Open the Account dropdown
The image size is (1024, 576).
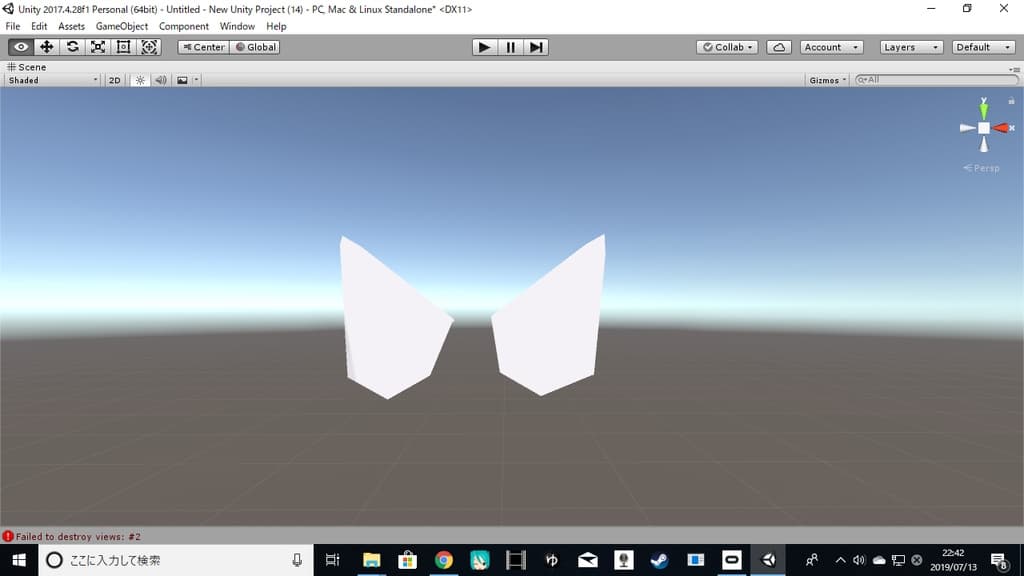[x=831, y=47]
